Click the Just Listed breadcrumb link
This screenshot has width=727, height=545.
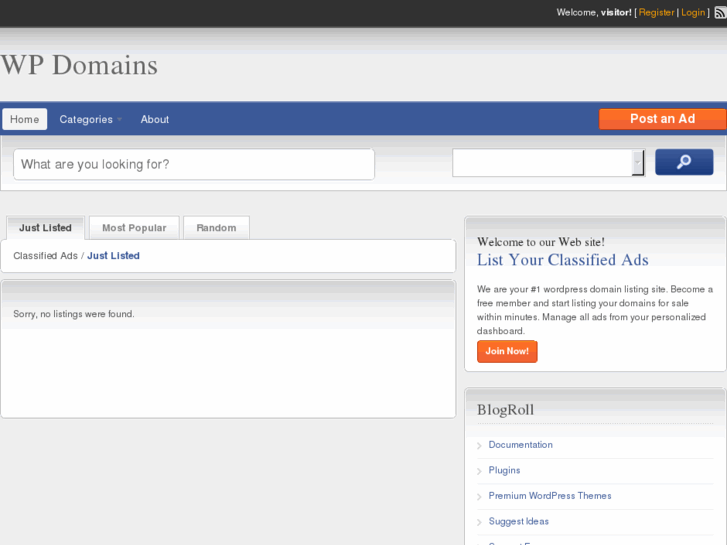pyautogui.click(x=113, y=256)
